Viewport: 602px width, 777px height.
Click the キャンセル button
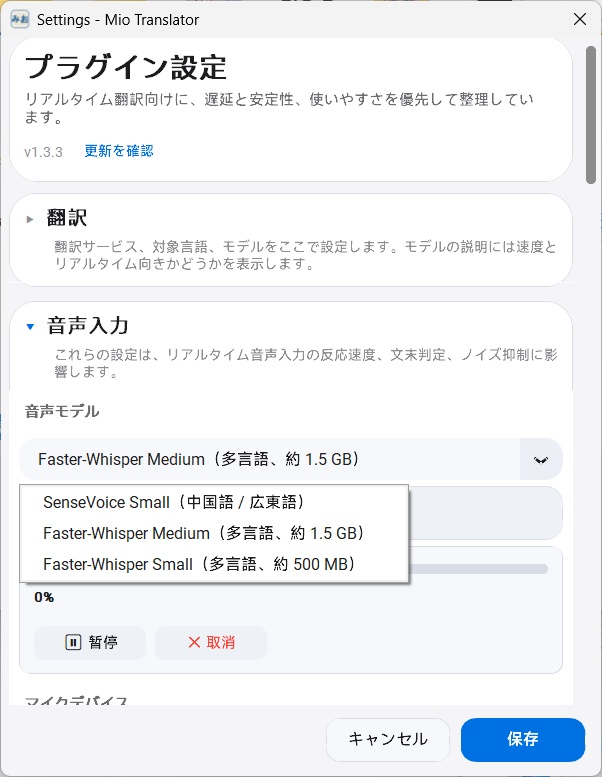point(388,739)
